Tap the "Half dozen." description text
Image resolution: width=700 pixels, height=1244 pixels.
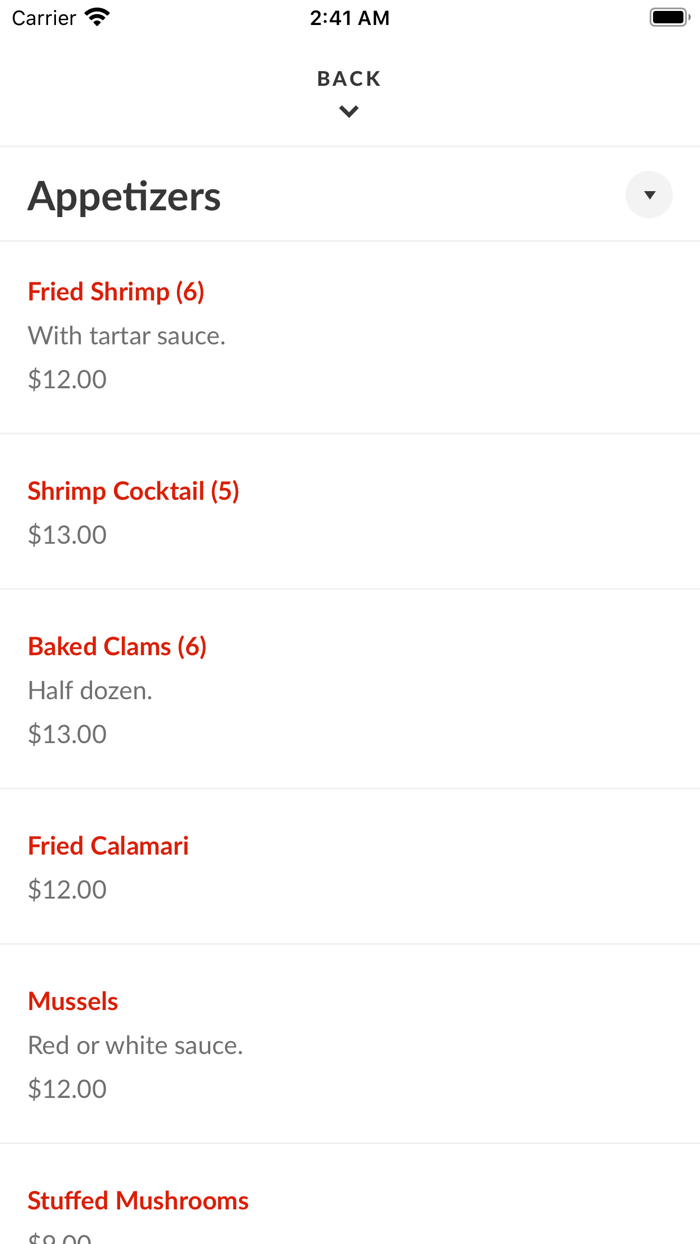pos(90,690)
